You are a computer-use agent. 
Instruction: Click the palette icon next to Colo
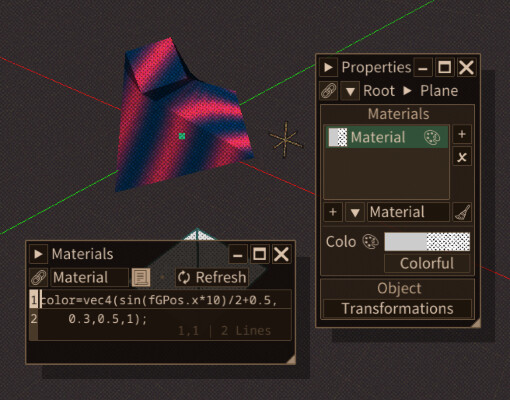coord(370,242)
